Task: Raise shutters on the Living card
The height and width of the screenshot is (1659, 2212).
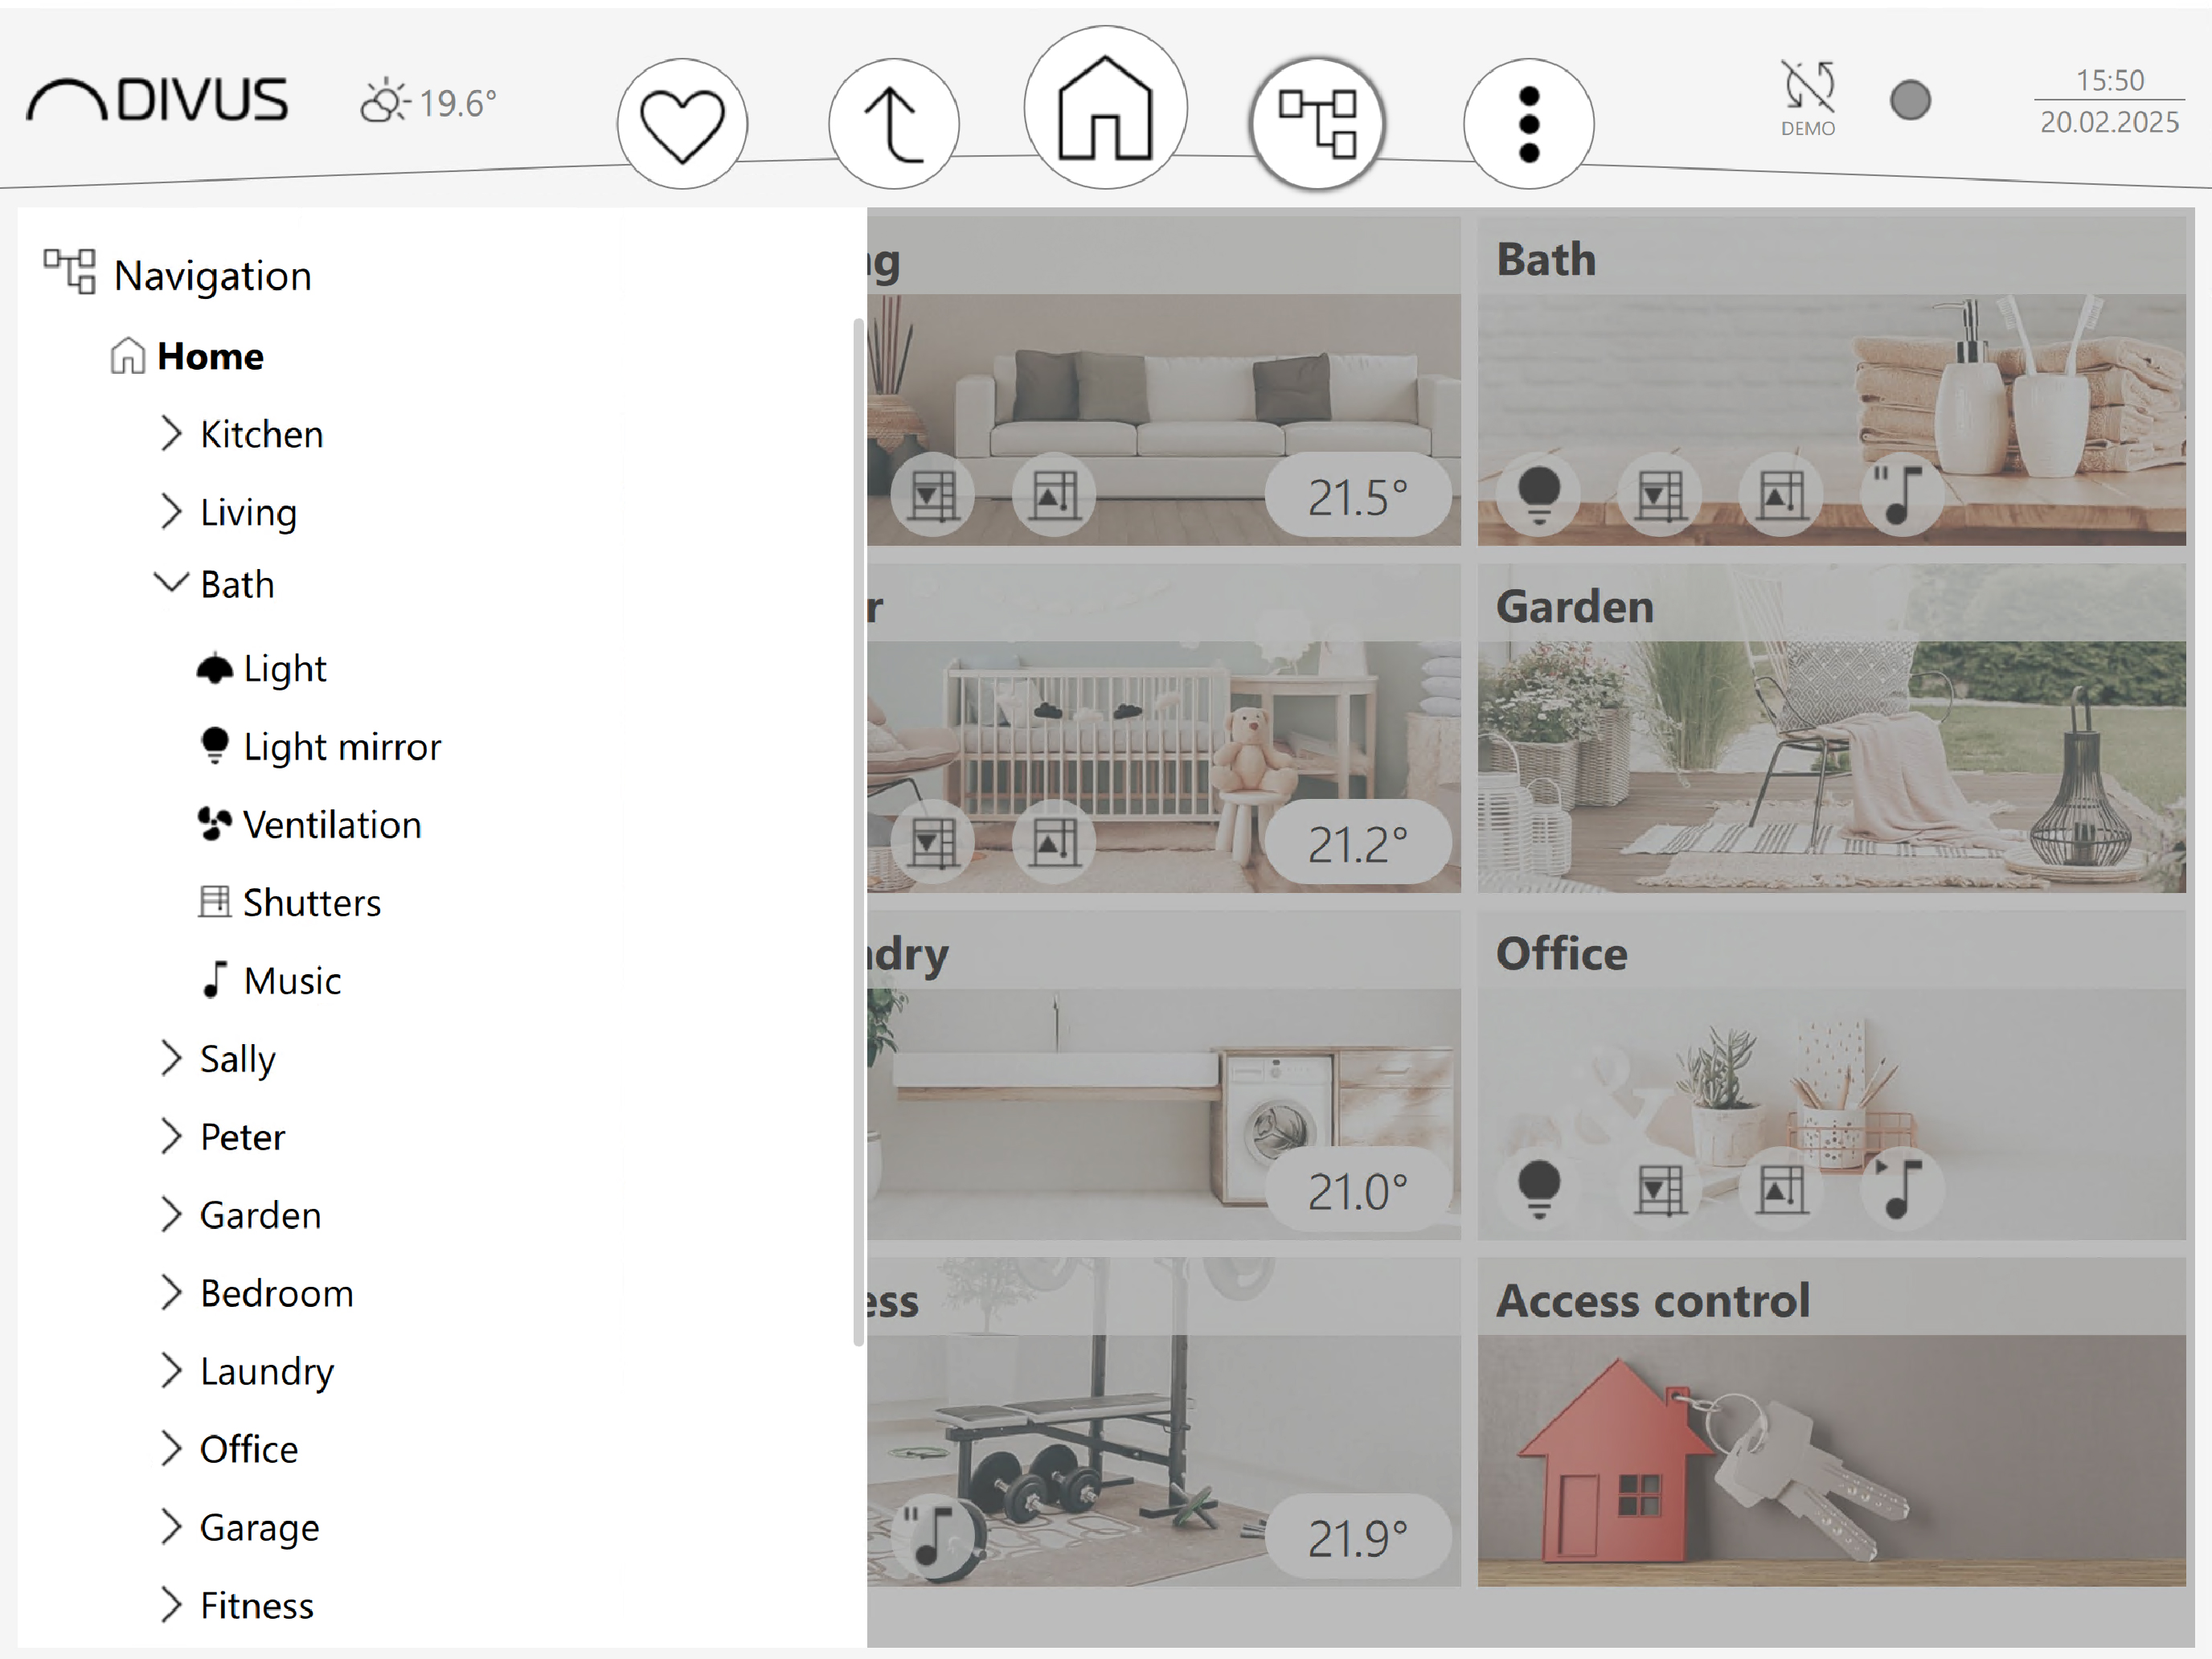Action: pyautogui.click(x=1054, y=494)
